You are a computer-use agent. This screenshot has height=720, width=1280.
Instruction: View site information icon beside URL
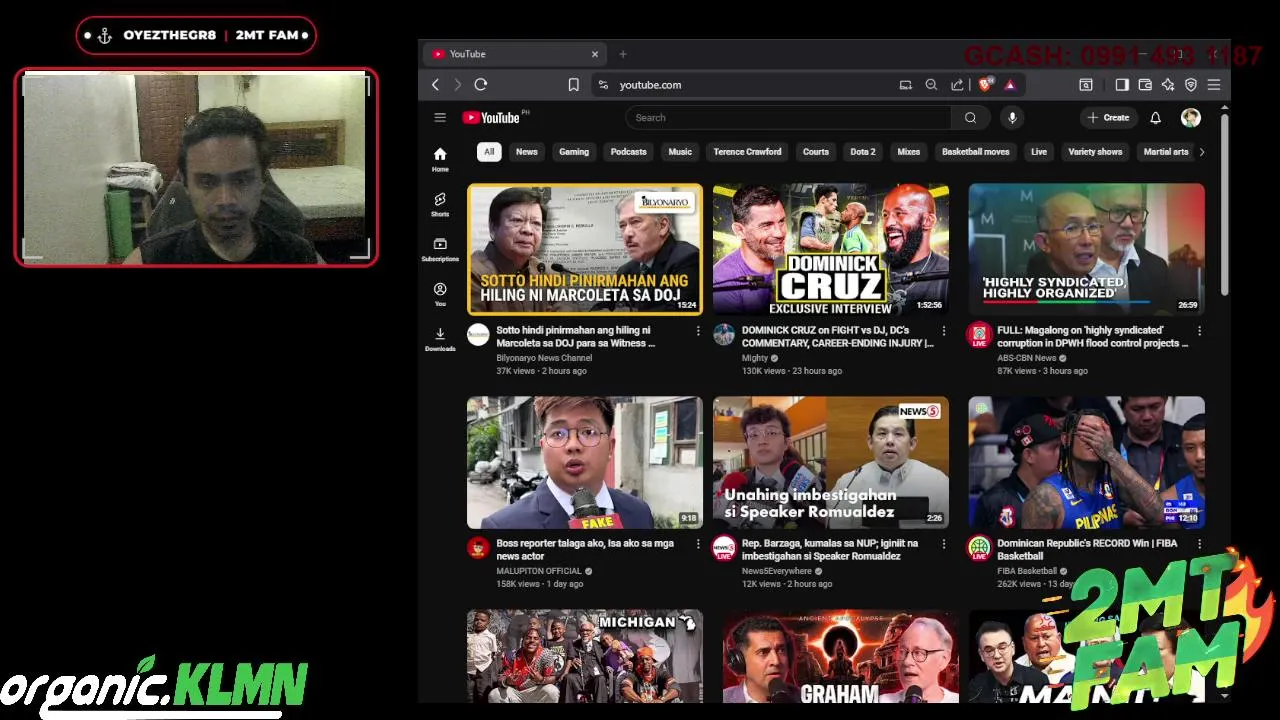[x=602, y=85]
